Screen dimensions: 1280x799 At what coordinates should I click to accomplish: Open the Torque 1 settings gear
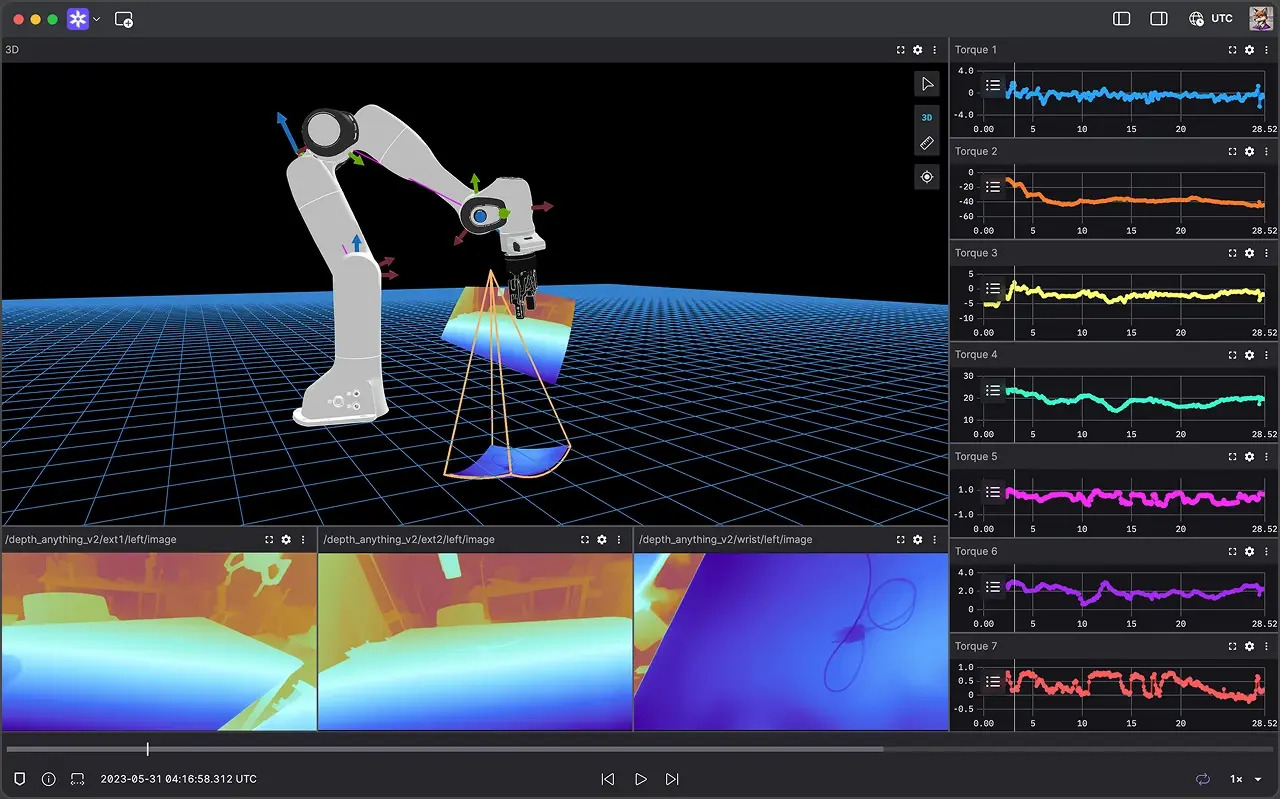coord(1248,49)
